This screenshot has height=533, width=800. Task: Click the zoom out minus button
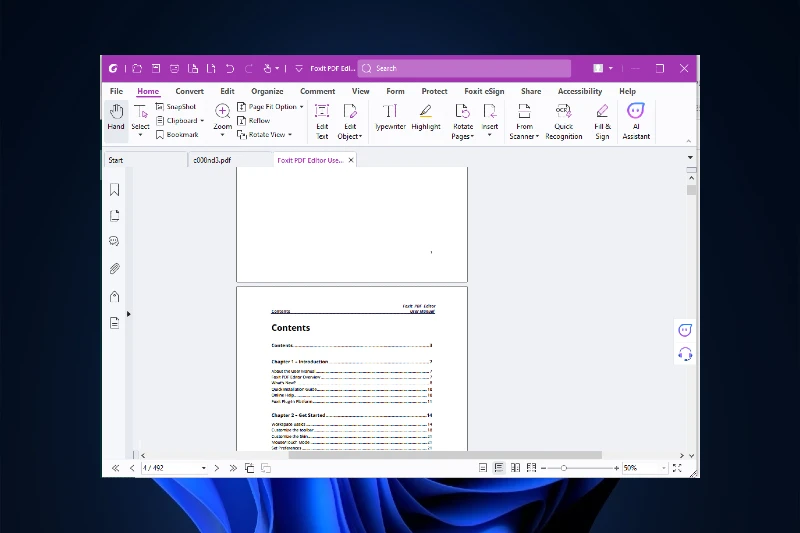click(x=543, y=468)
